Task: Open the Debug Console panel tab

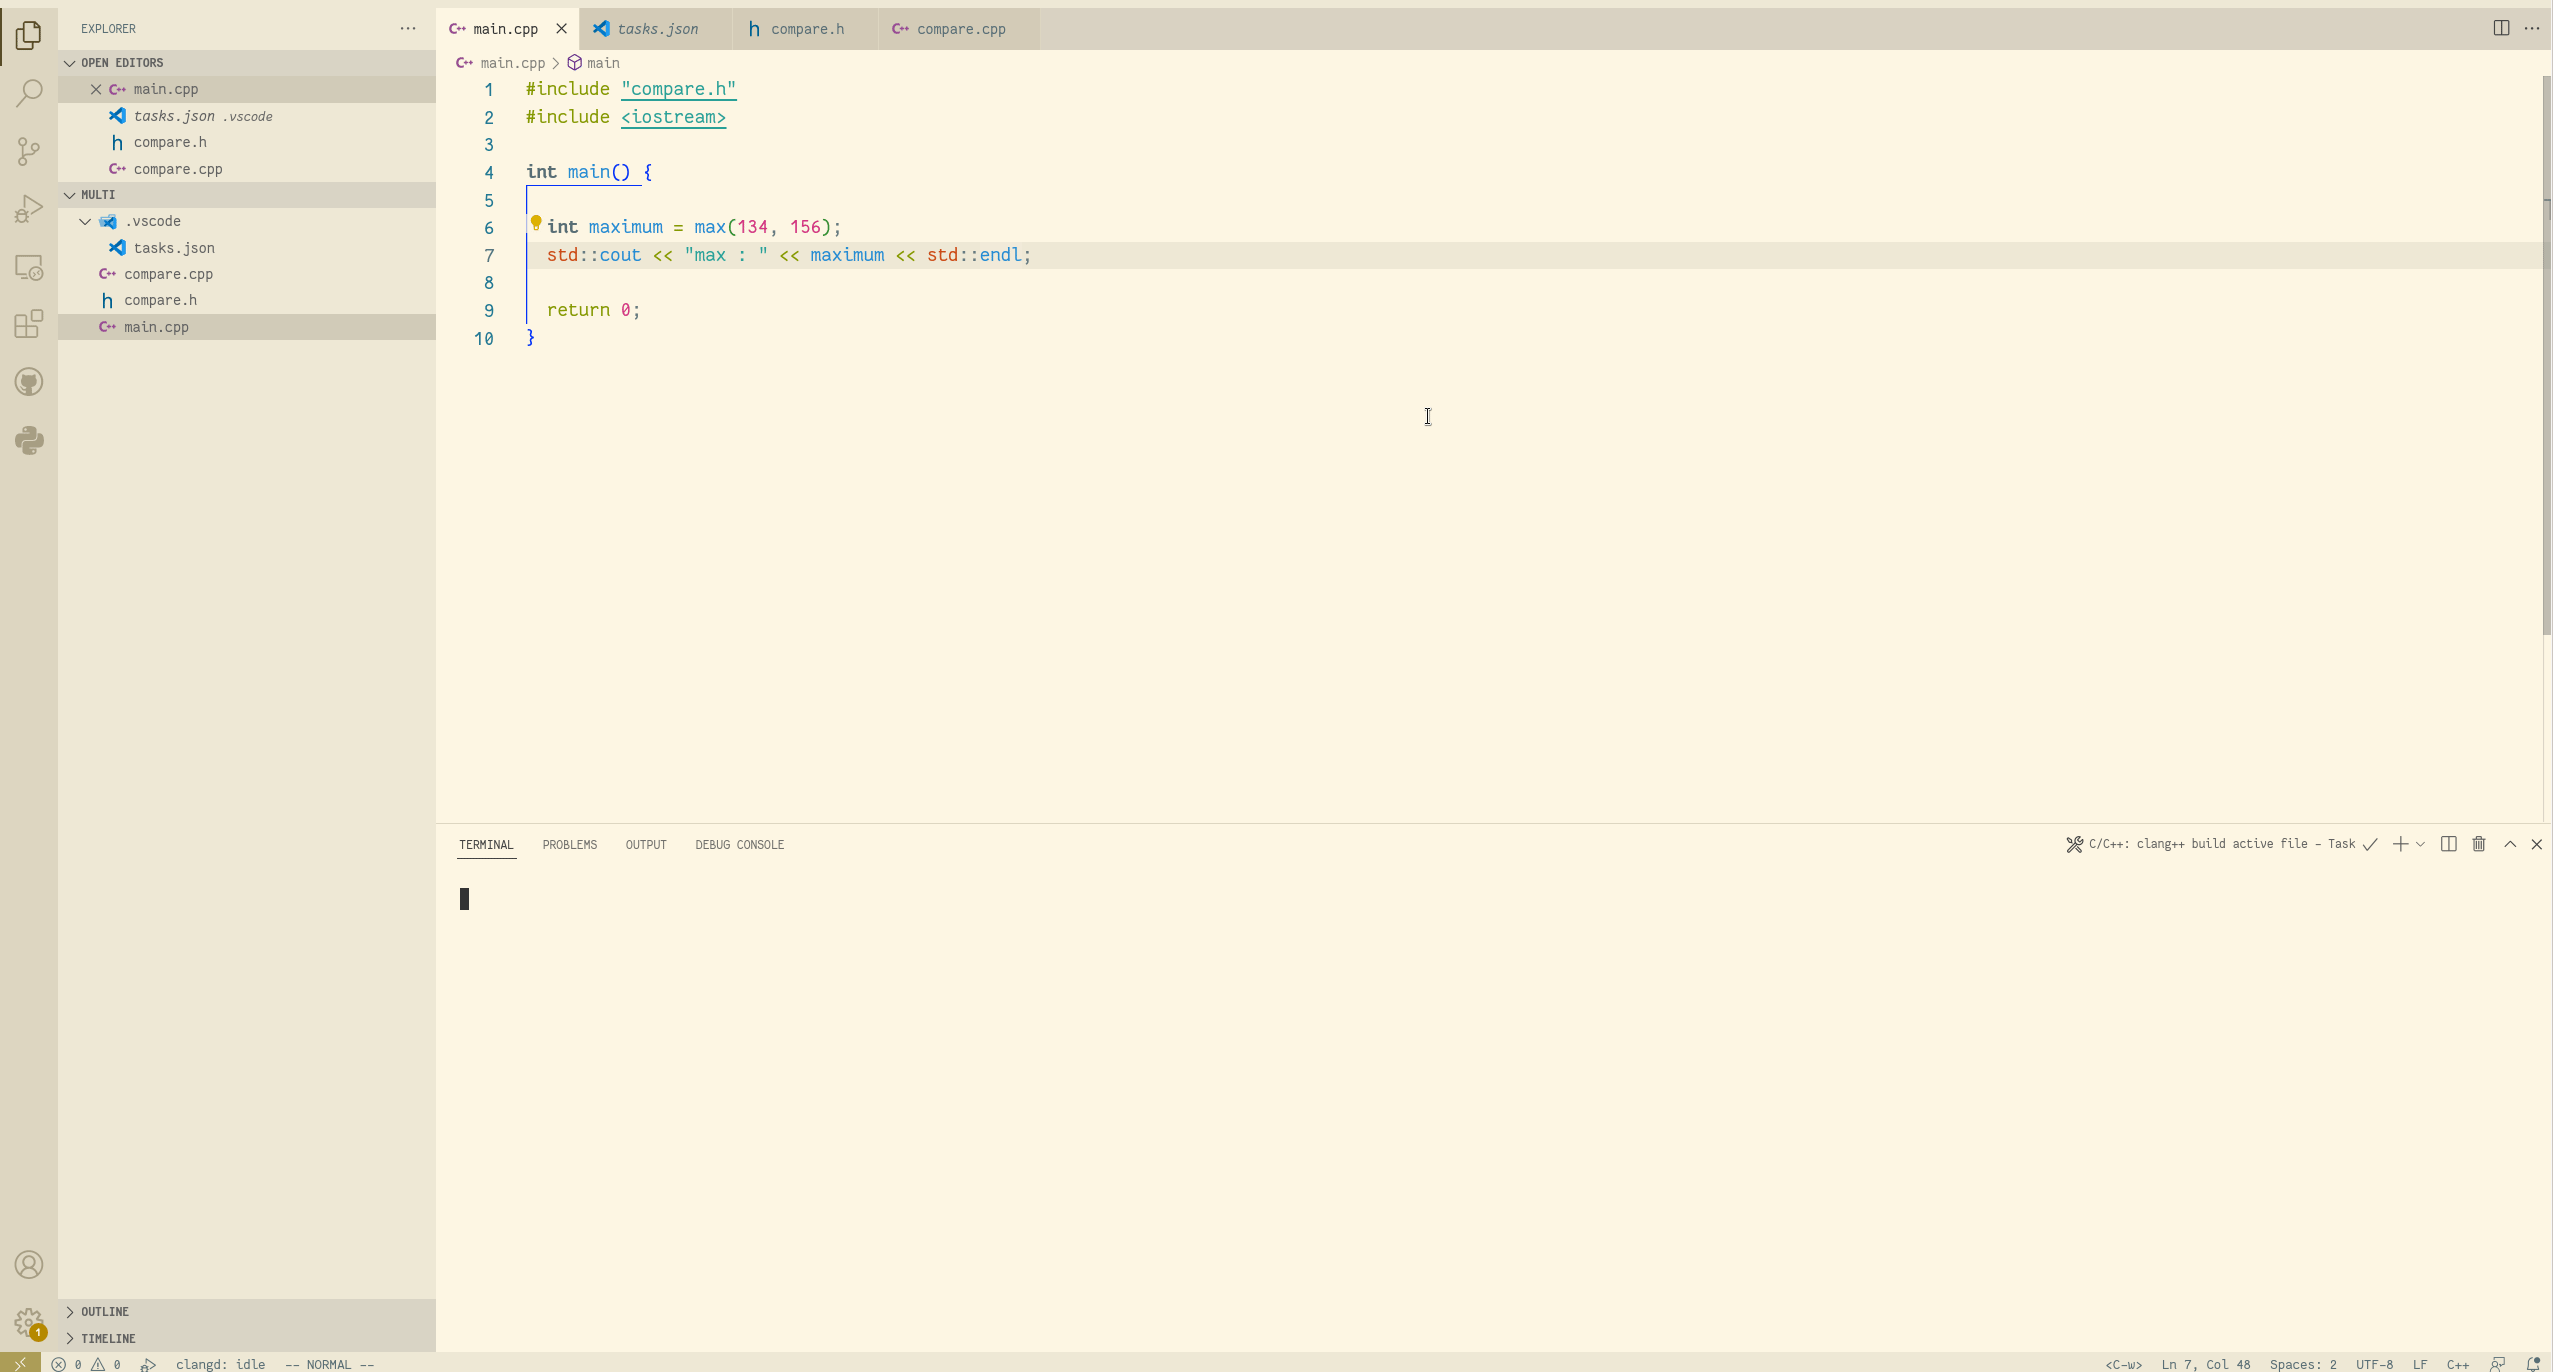Action: (x=739, y=844)
